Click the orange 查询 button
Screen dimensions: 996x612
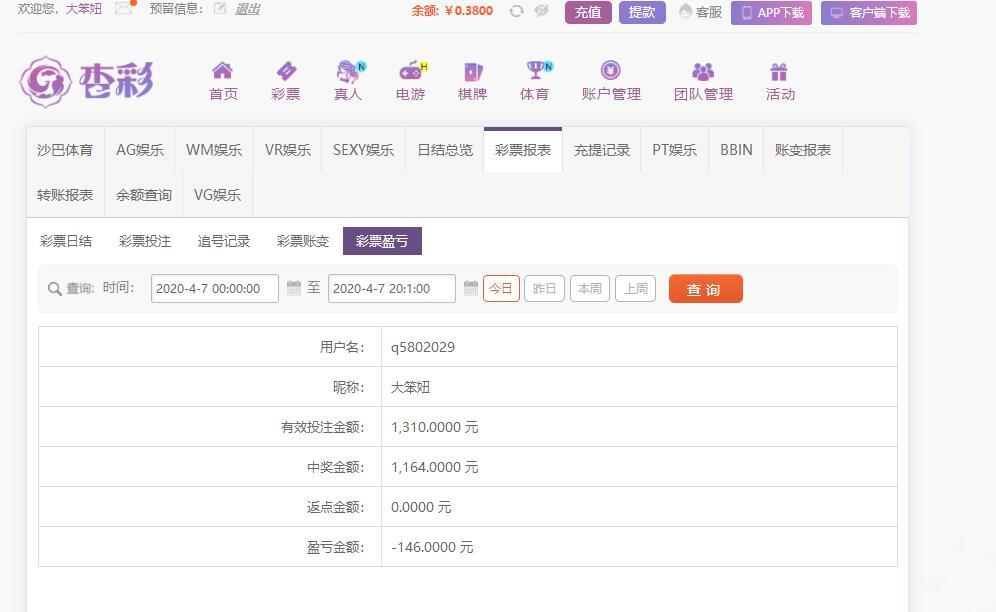(x=705, y=289)
